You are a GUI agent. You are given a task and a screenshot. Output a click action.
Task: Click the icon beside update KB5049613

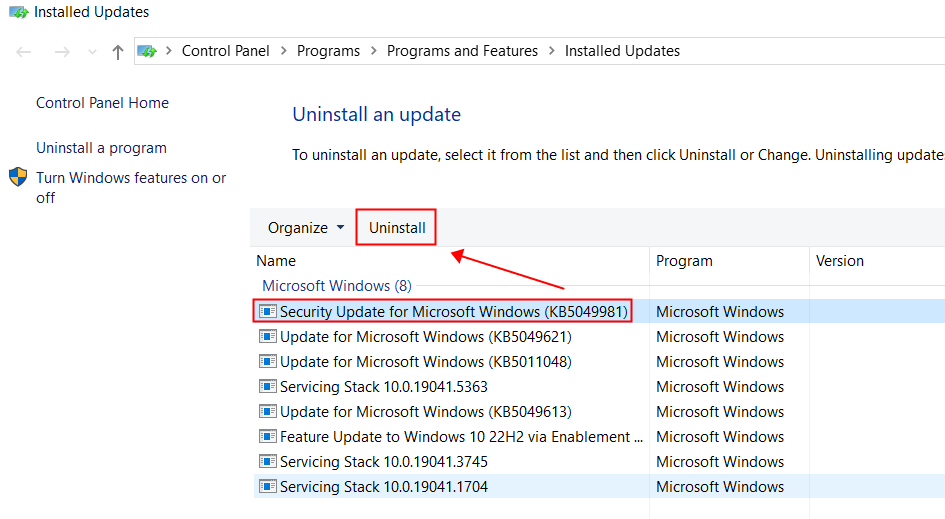coord(268,412)
